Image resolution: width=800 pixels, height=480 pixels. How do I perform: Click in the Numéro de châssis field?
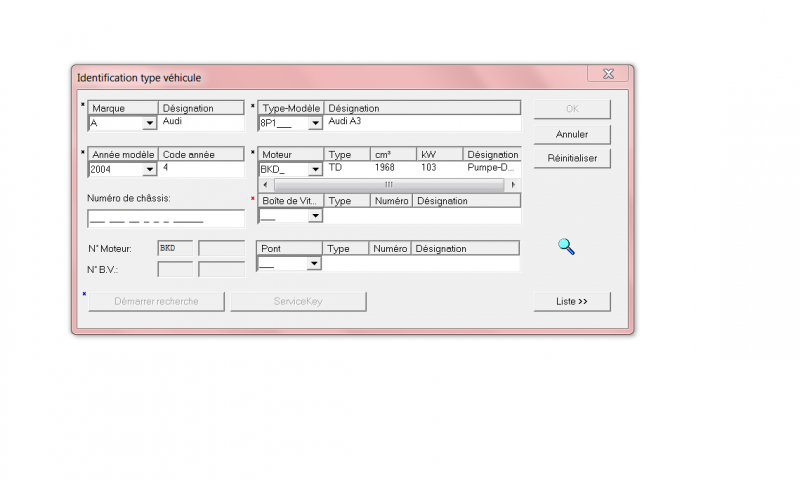click(x=165, y=219)
